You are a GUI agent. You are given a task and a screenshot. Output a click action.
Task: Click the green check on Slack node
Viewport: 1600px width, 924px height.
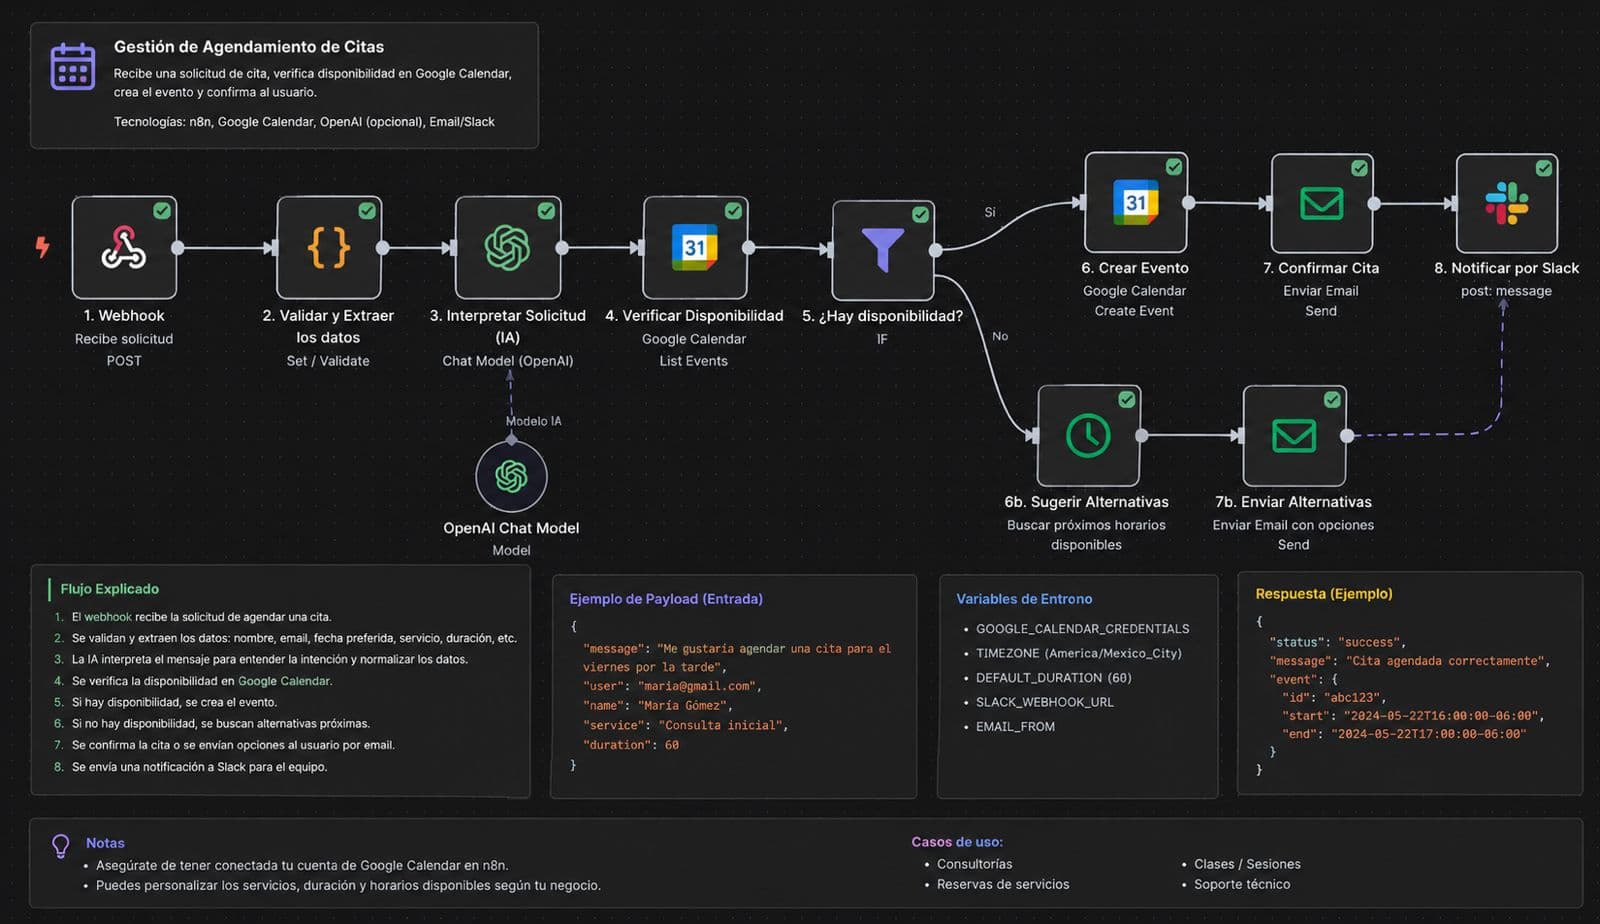[1544, 168]
